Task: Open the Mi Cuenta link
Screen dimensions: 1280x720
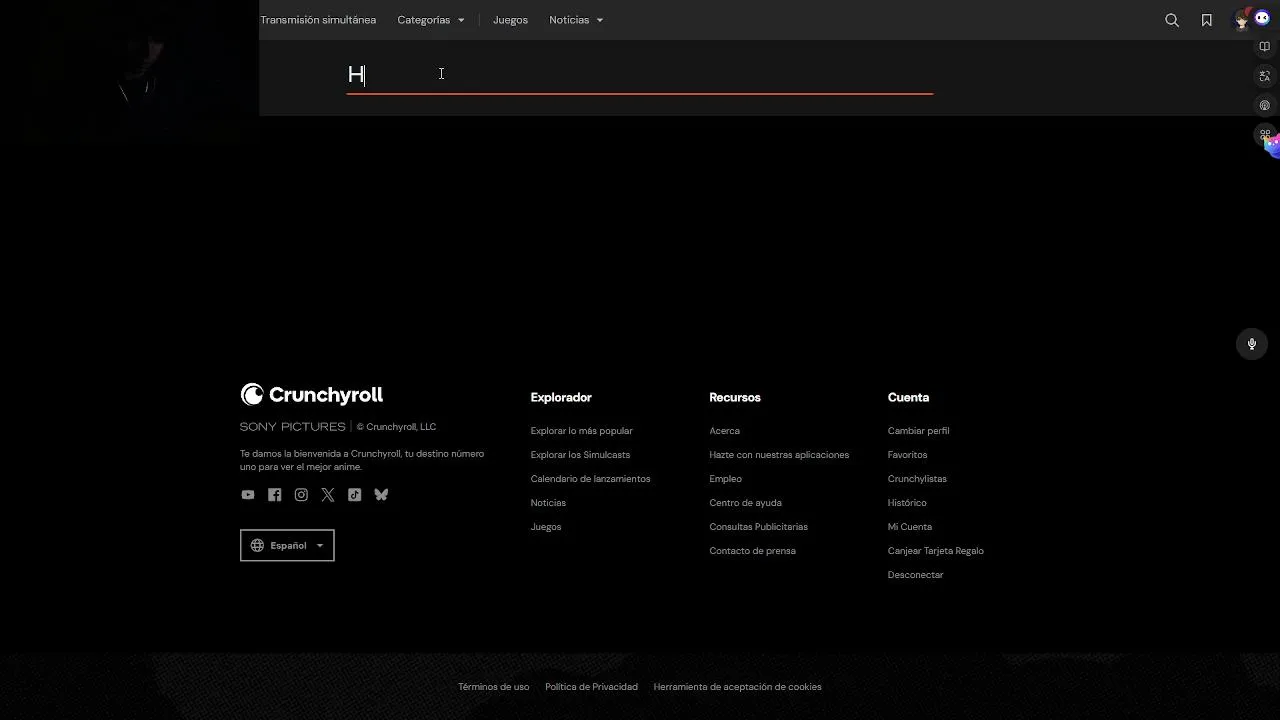Action: click(x=909, y=527)
